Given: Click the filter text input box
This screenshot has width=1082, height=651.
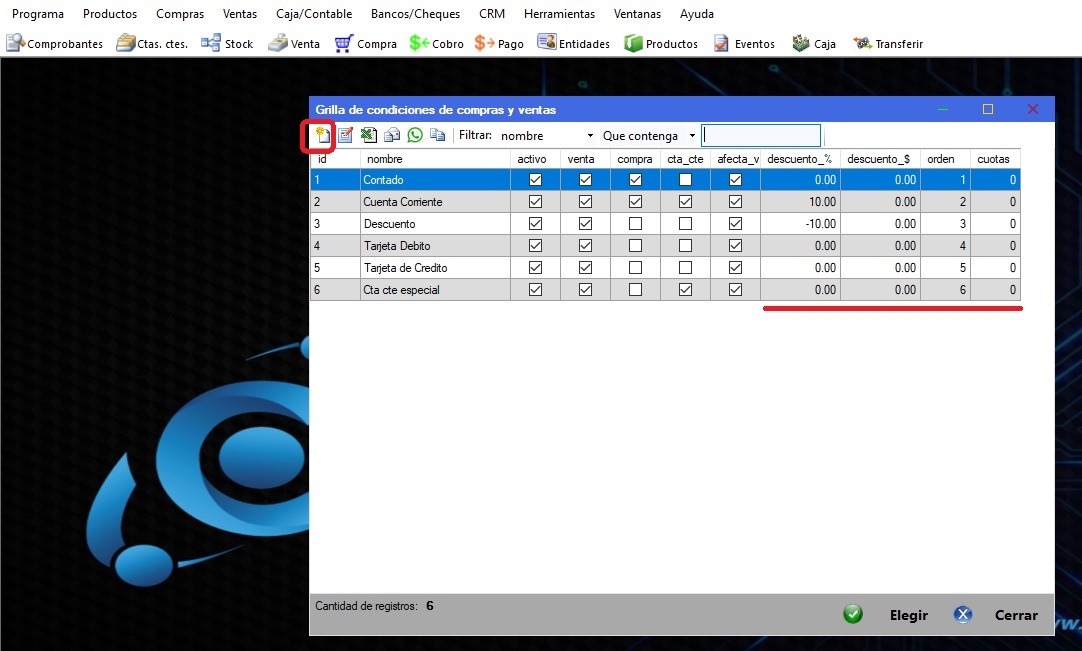Looking at the screenshot, I should click(761, 136).
